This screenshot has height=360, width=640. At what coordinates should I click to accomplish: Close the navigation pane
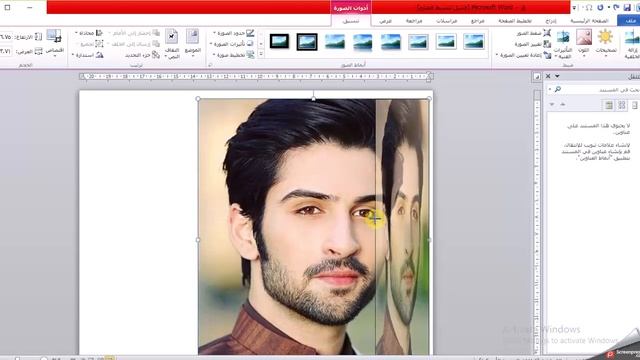[548, 76]
